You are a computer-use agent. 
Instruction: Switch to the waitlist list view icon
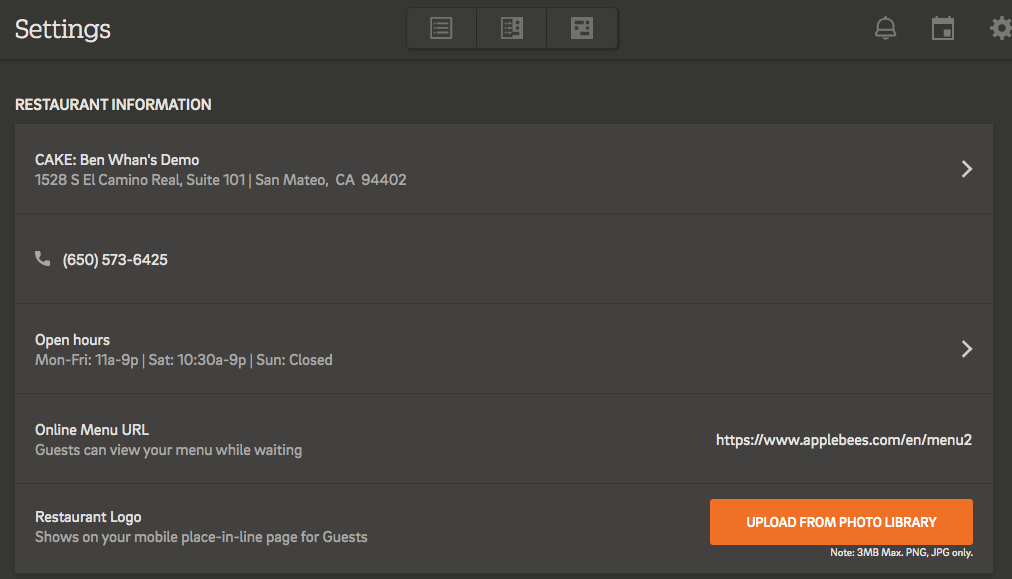[441, 28]
